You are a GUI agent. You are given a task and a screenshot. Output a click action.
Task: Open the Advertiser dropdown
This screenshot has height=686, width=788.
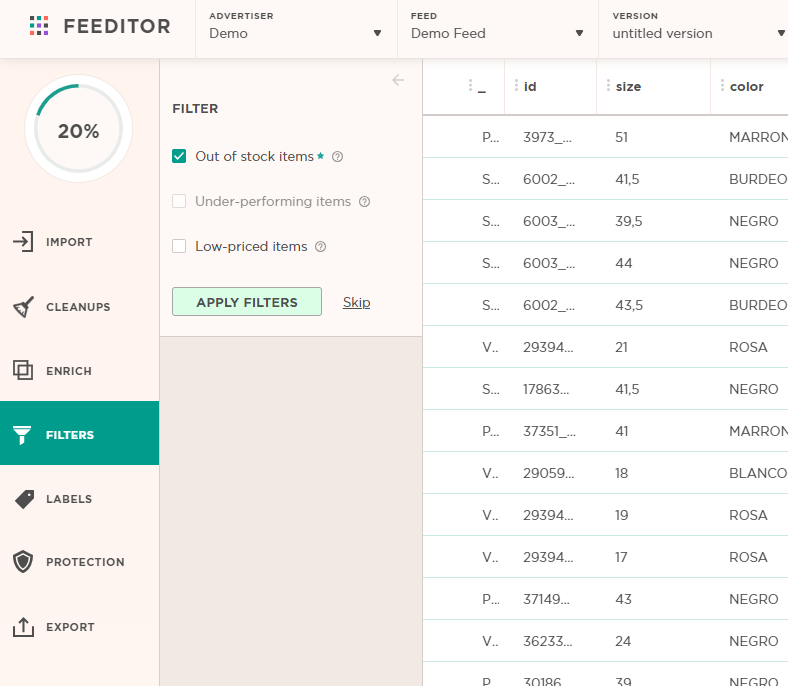(x=296, y=29)
